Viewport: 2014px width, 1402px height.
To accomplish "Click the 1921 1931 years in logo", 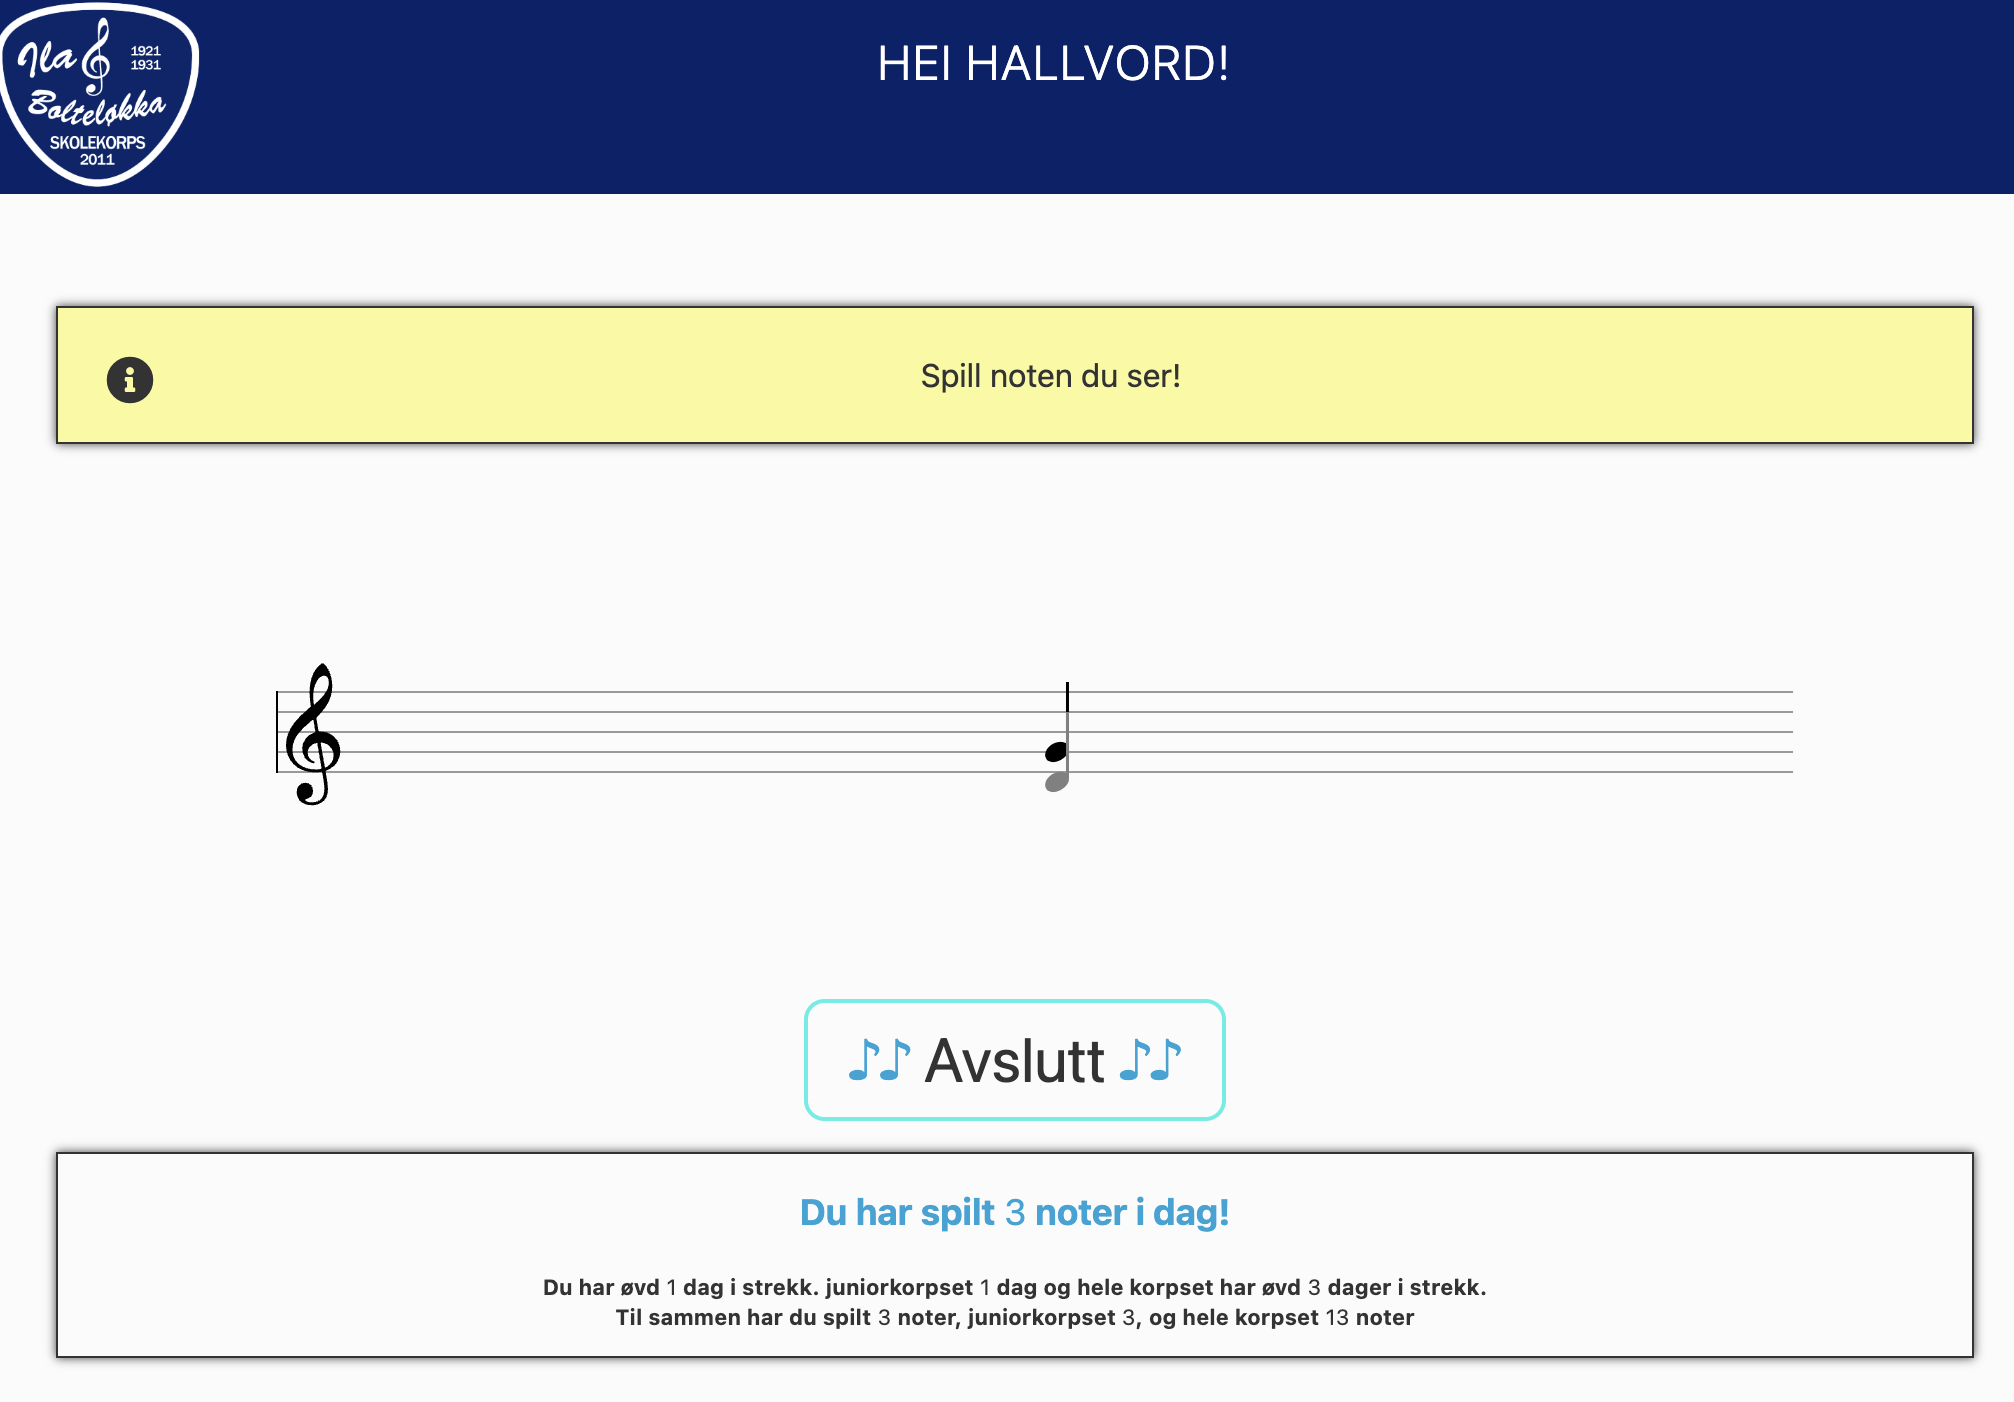I will (x=146, y=58).
